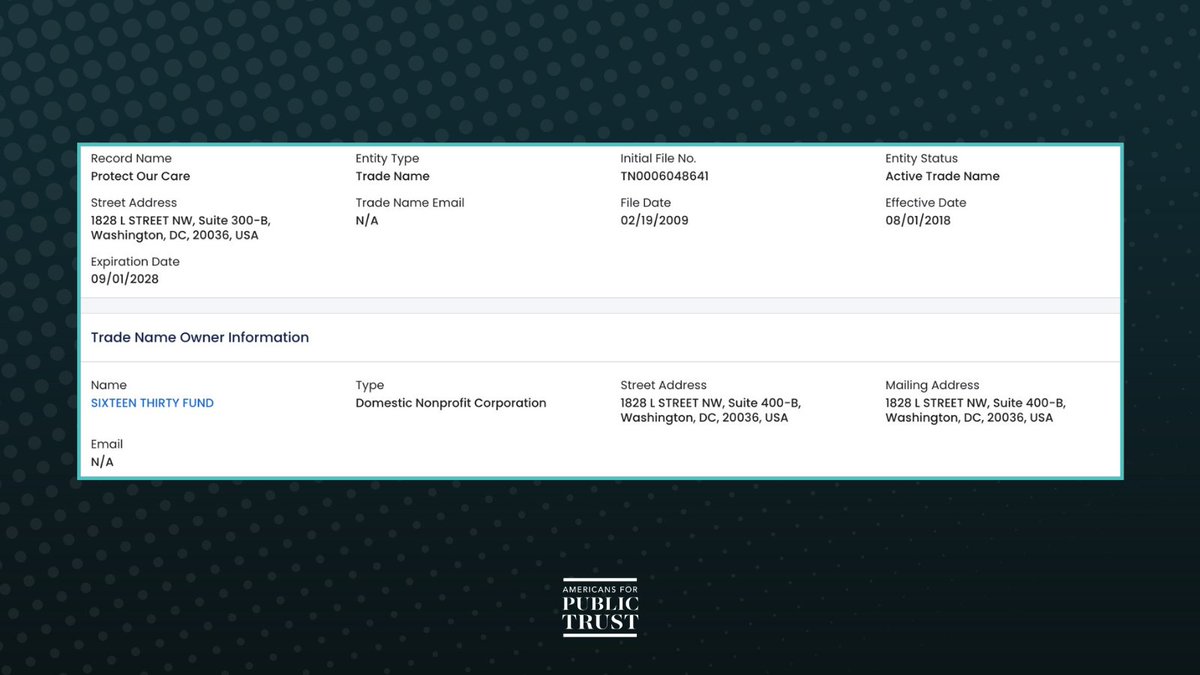This screenshot has height=675, width=1200.
Task: Click the Effective Date value 08/01/2018
Action: 918,220
